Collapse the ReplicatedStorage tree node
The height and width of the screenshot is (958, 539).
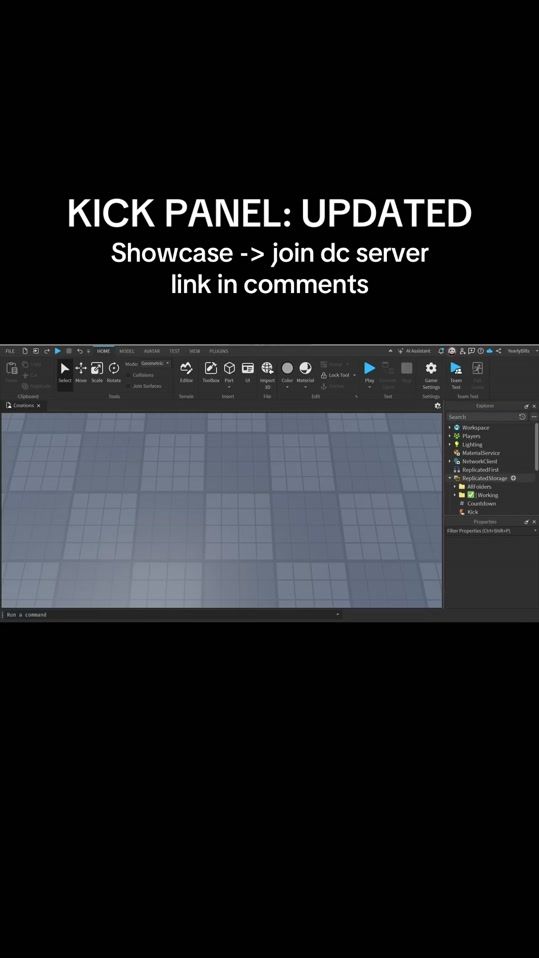coord(450,478)
